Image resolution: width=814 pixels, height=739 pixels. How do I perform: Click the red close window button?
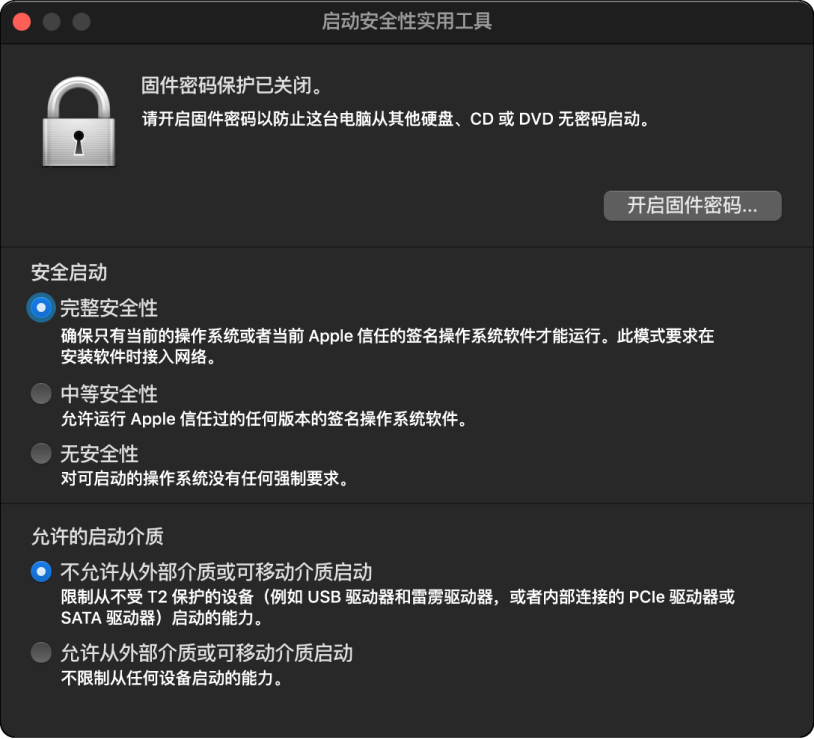21,21
